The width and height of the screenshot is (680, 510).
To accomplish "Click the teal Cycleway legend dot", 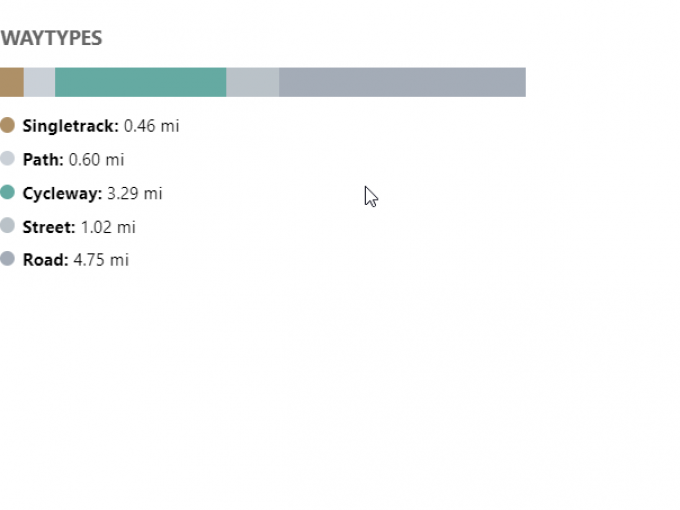I will (x=7, y=192).
